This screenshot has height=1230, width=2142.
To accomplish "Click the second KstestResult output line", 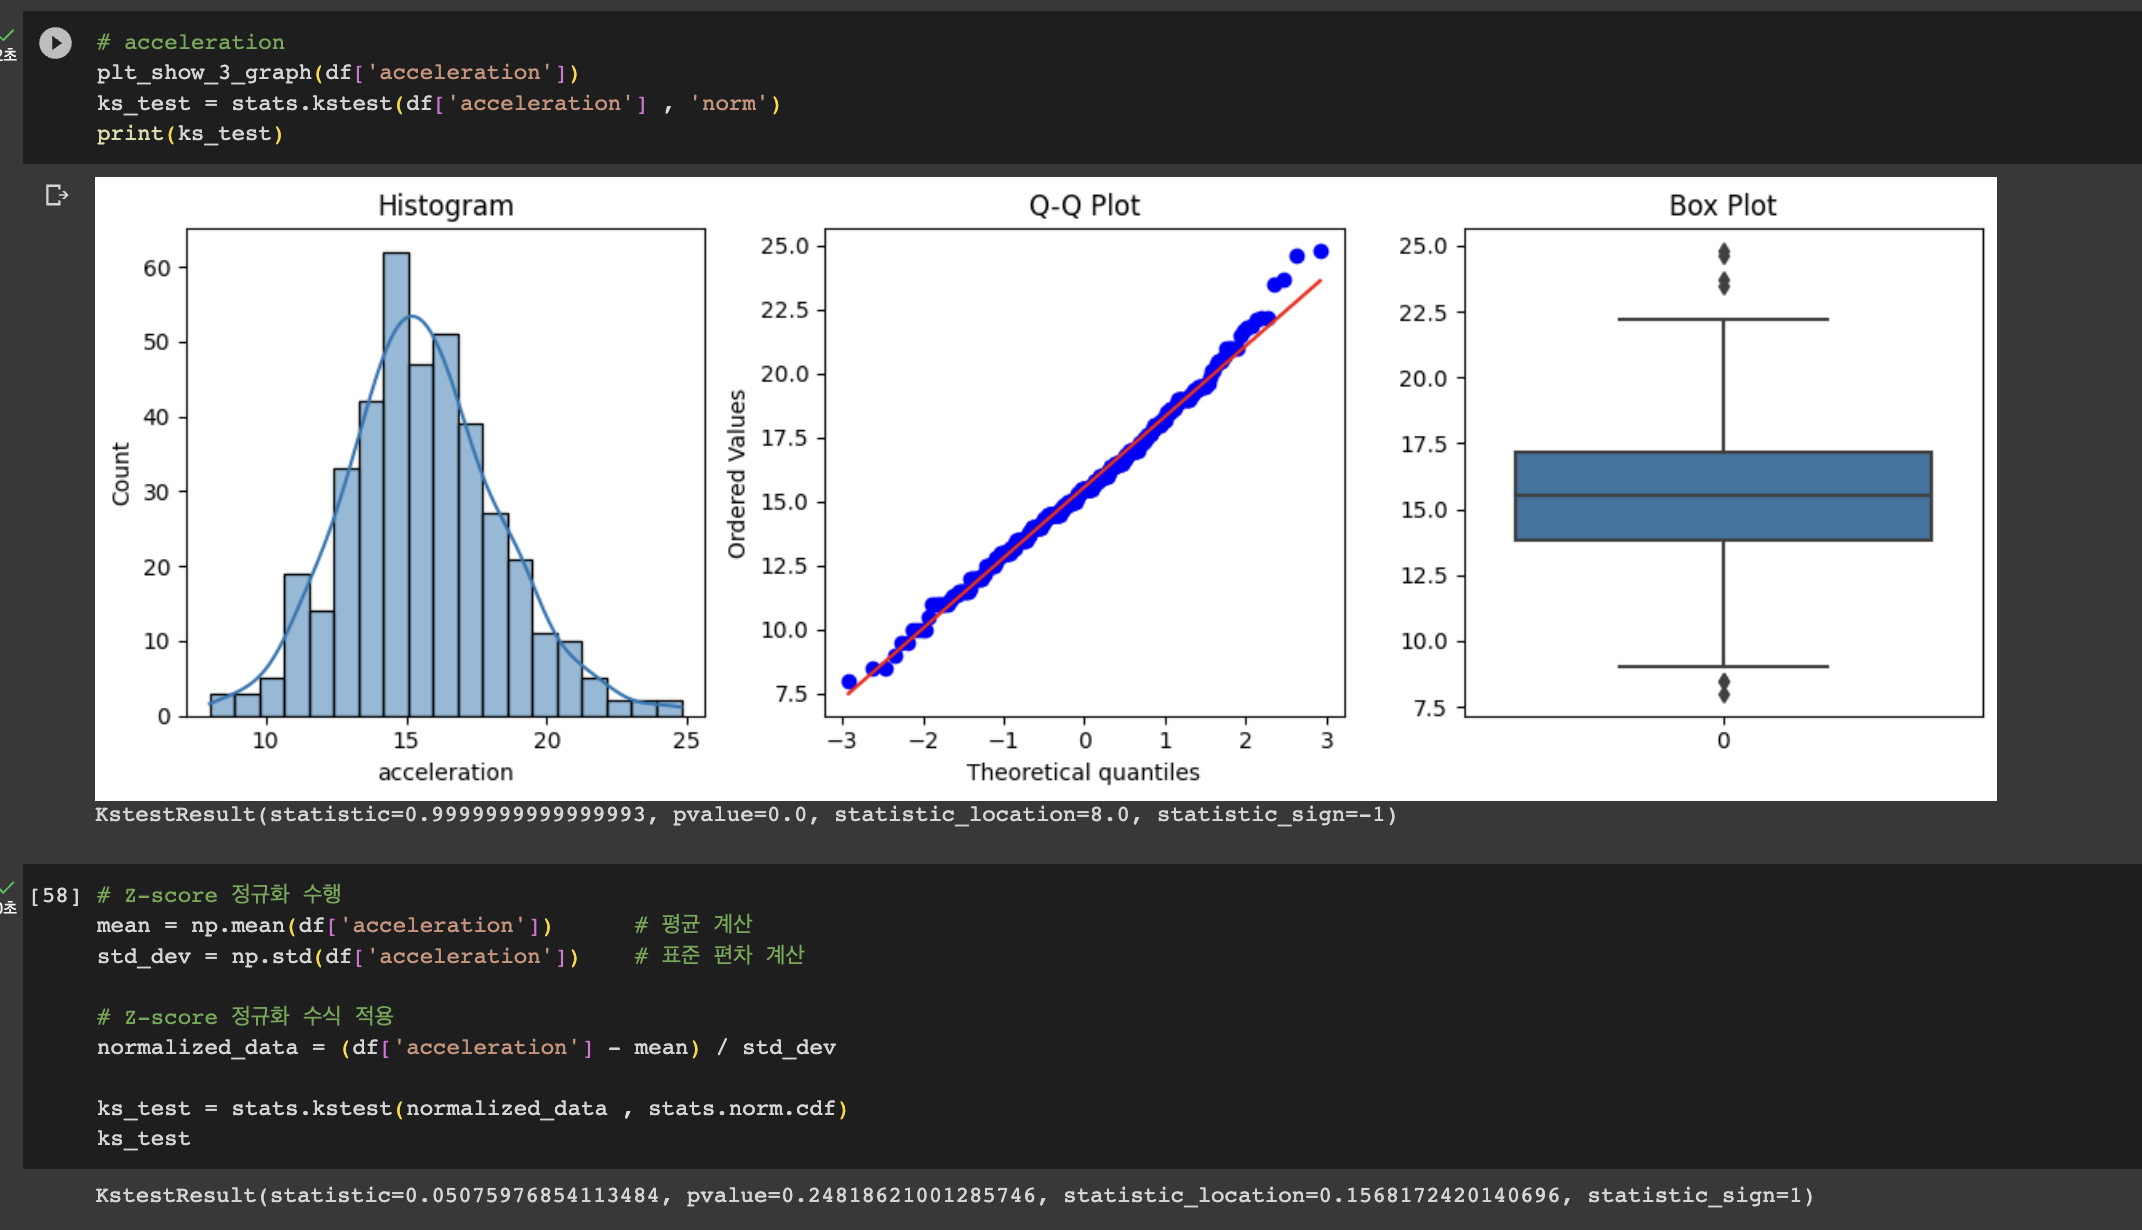I will (x=953, y=1195).
